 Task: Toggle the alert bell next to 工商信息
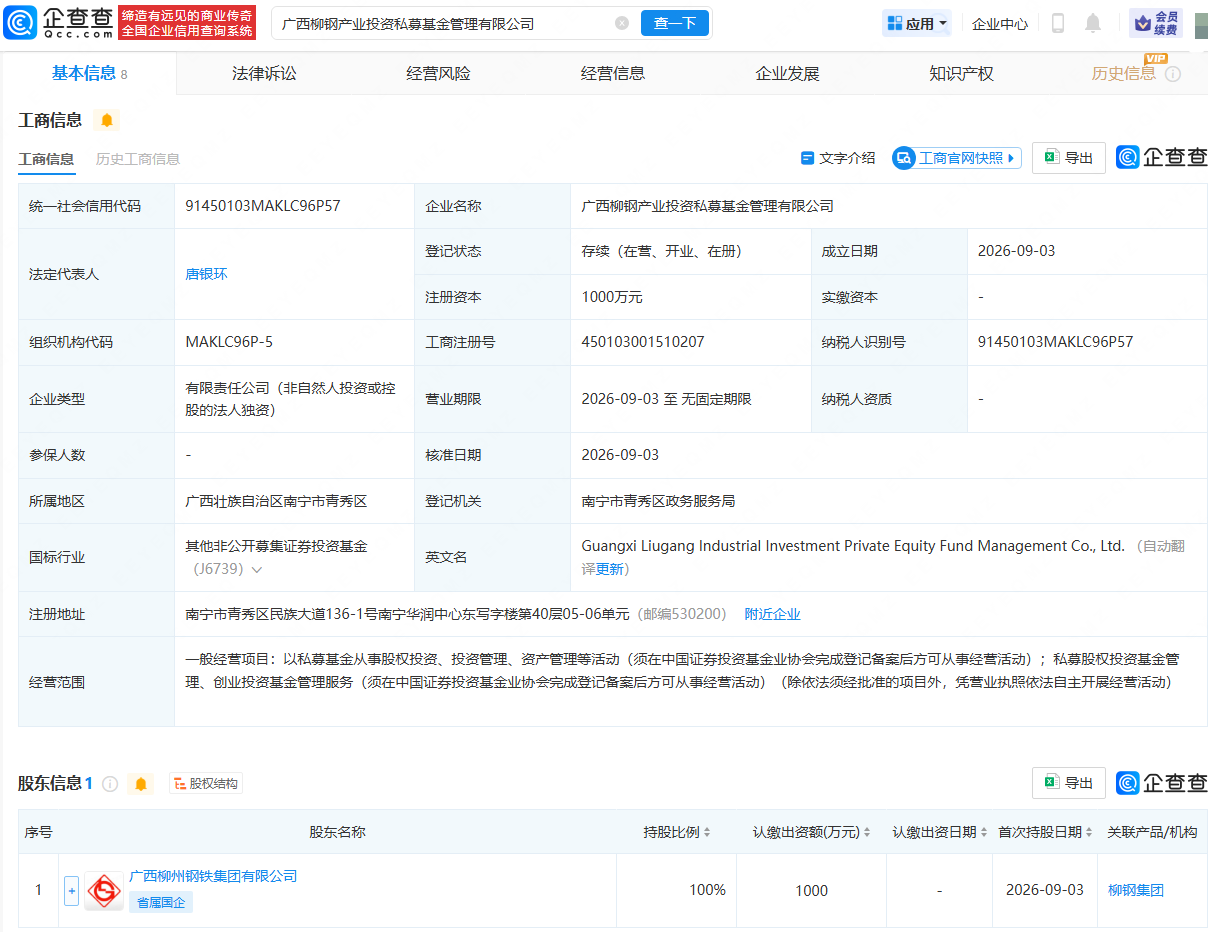[107, 121]
